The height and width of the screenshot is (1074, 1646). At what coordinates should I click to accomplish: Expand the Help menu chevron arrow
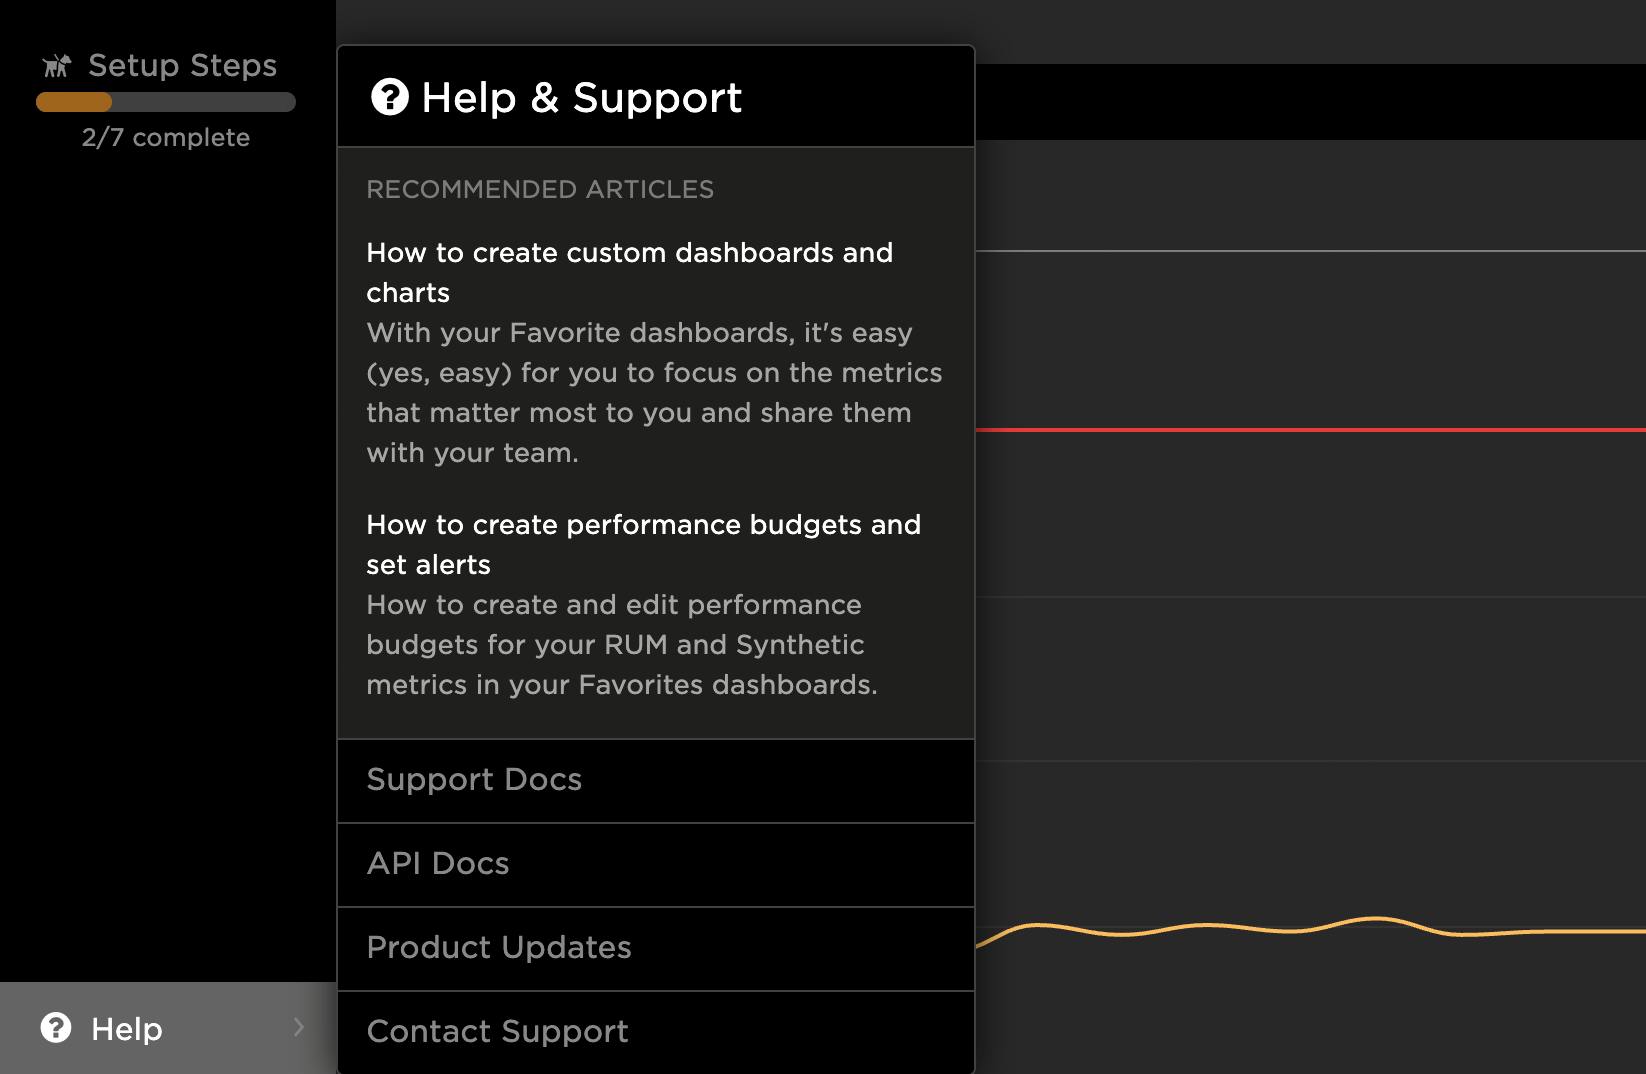pos(298,1027)
